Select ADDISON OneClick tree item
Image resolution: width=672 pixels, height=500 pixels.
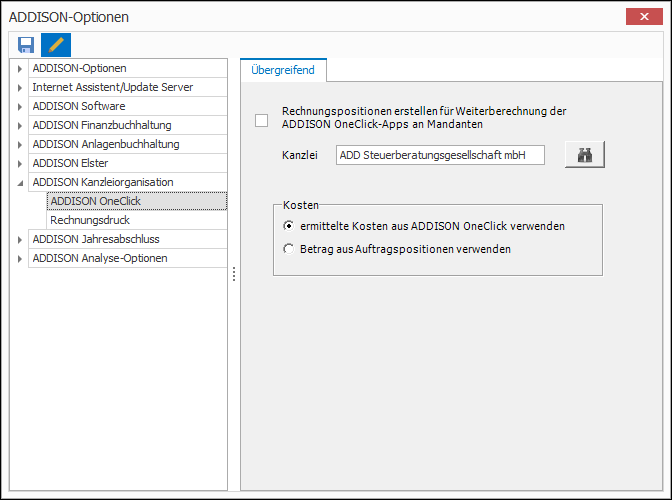137,201
